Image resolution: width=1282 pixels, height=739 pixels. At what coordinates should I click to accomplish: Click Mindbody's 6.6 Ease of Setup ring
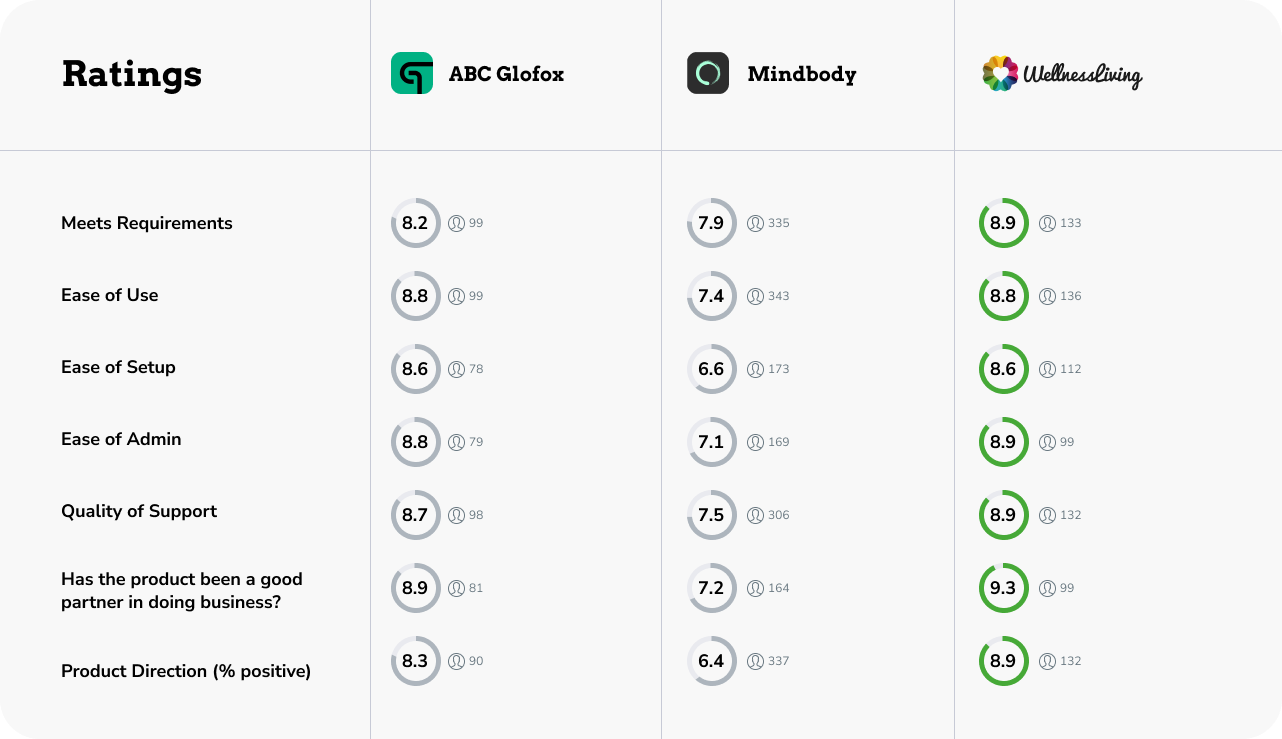tap(711, 369)
